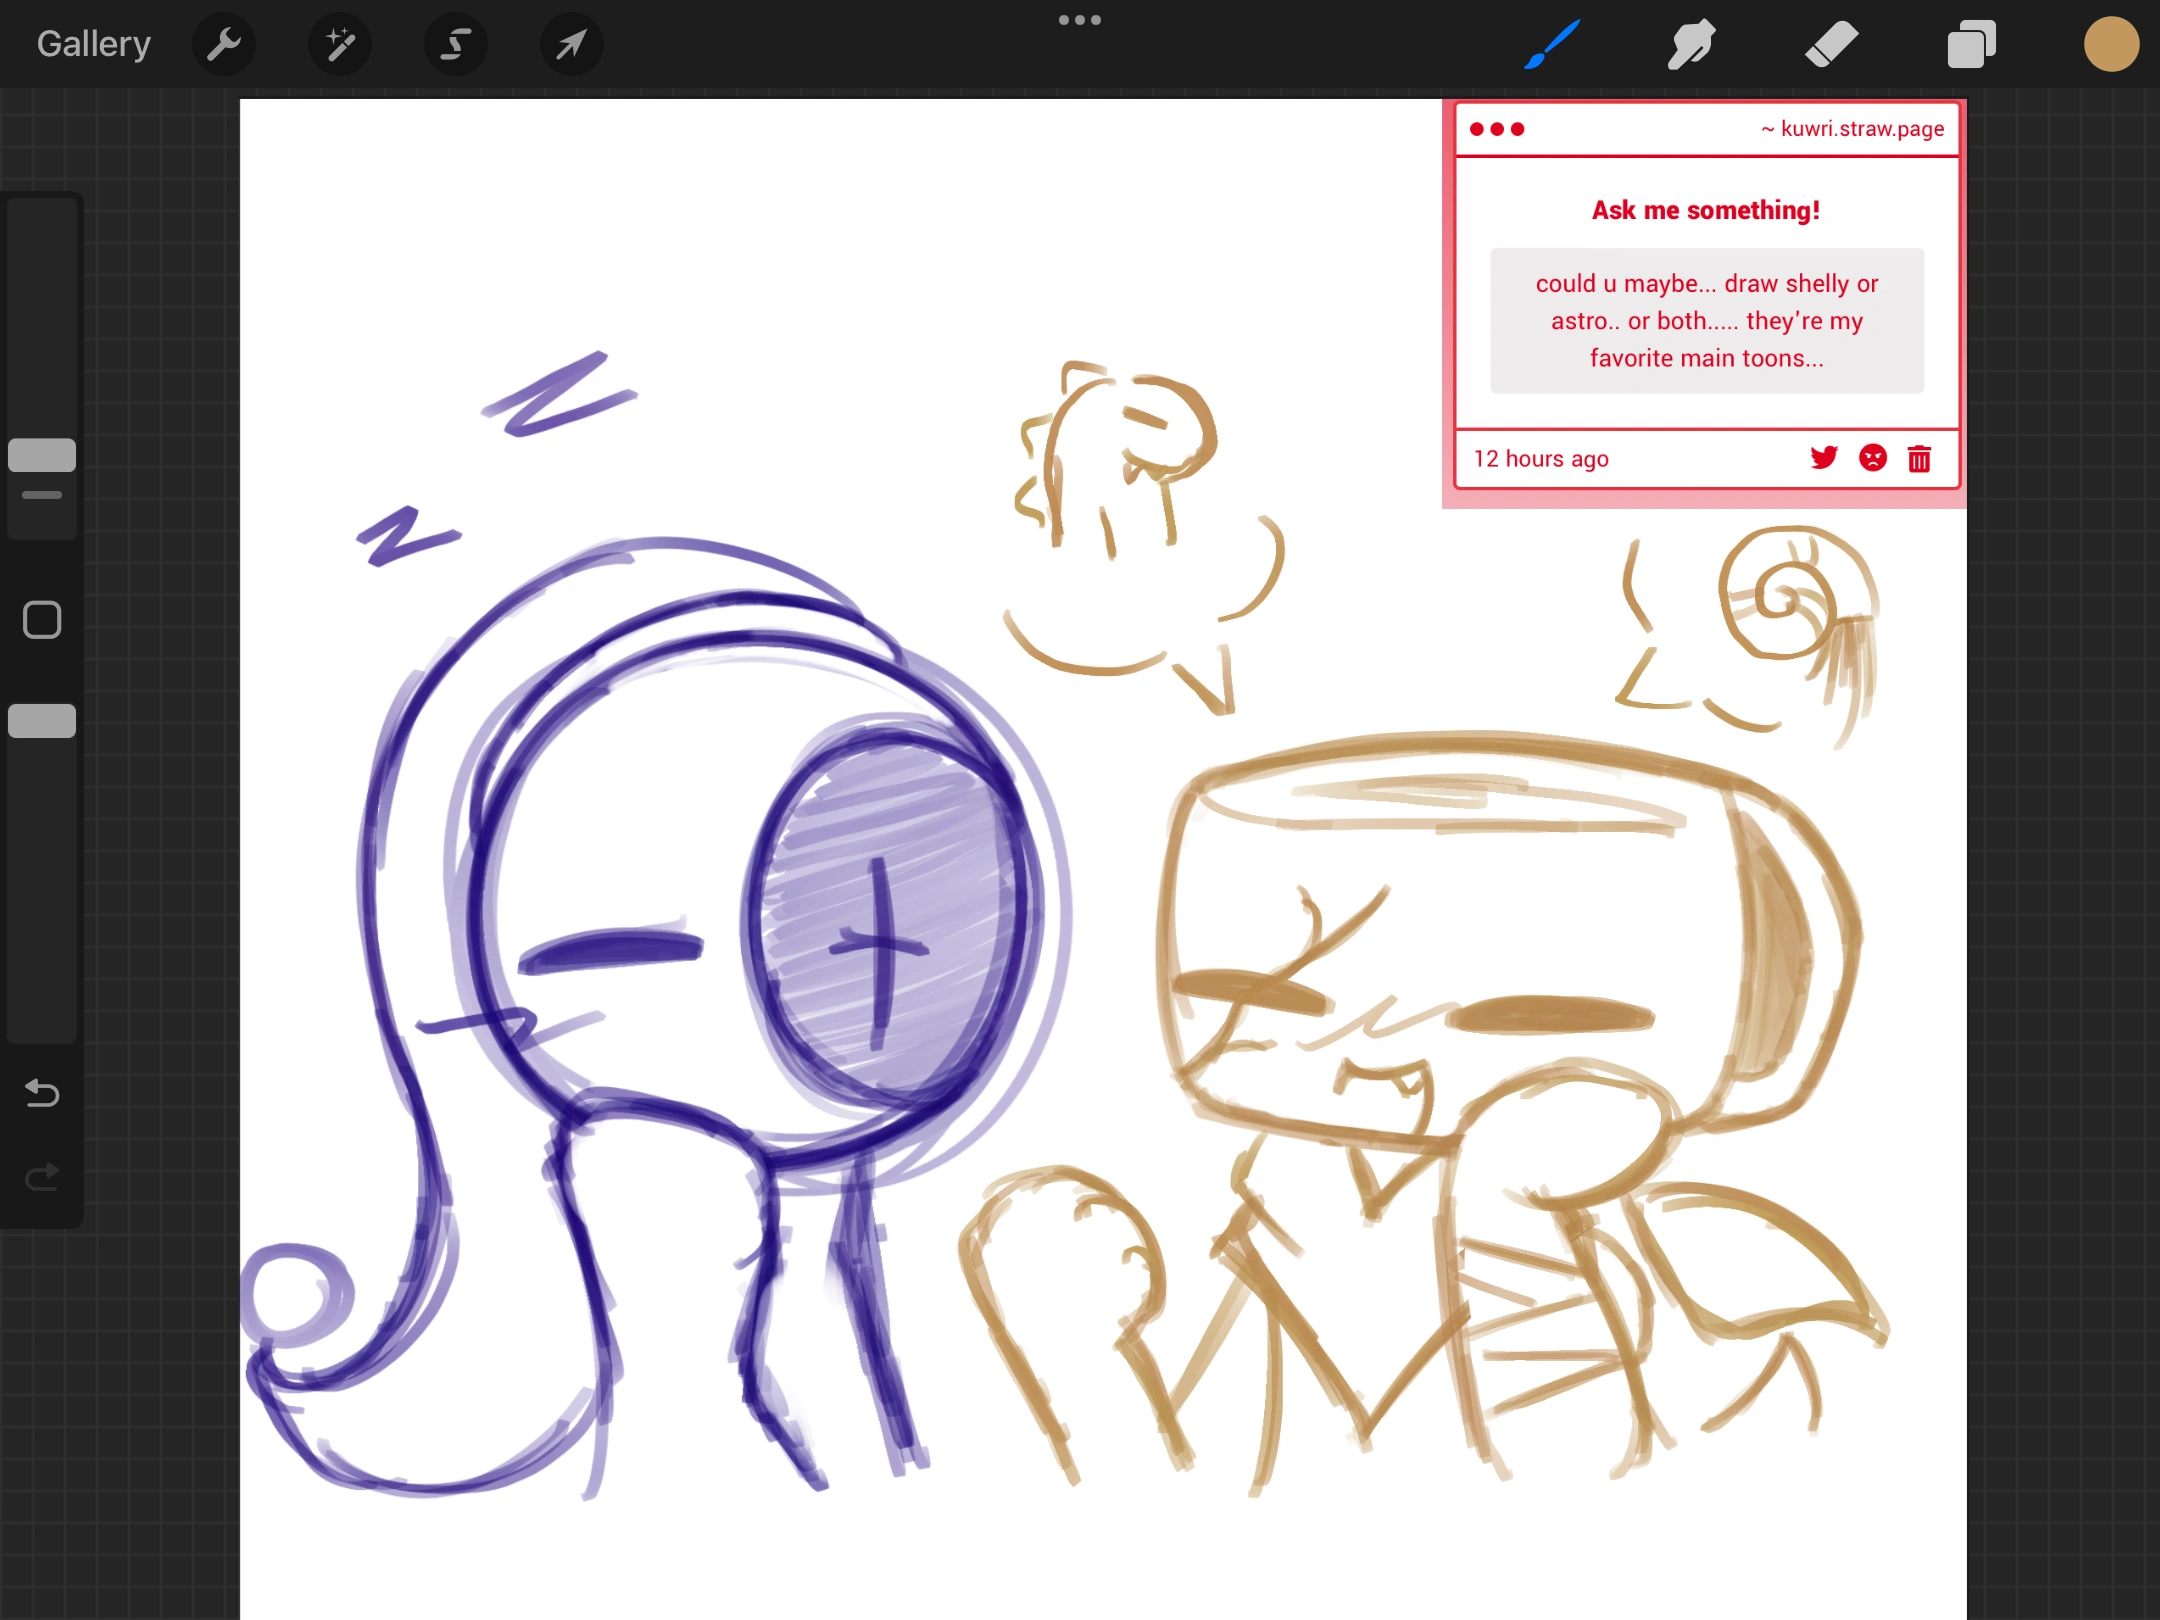
Task: Open the Layers panel
Action: click(1970, 43)
